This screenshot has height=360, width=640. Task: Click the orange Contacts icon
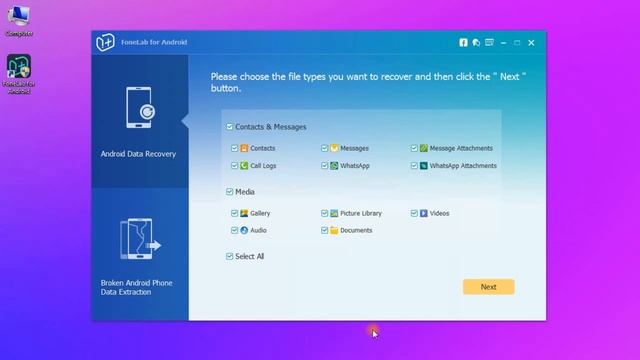[244, 148]
